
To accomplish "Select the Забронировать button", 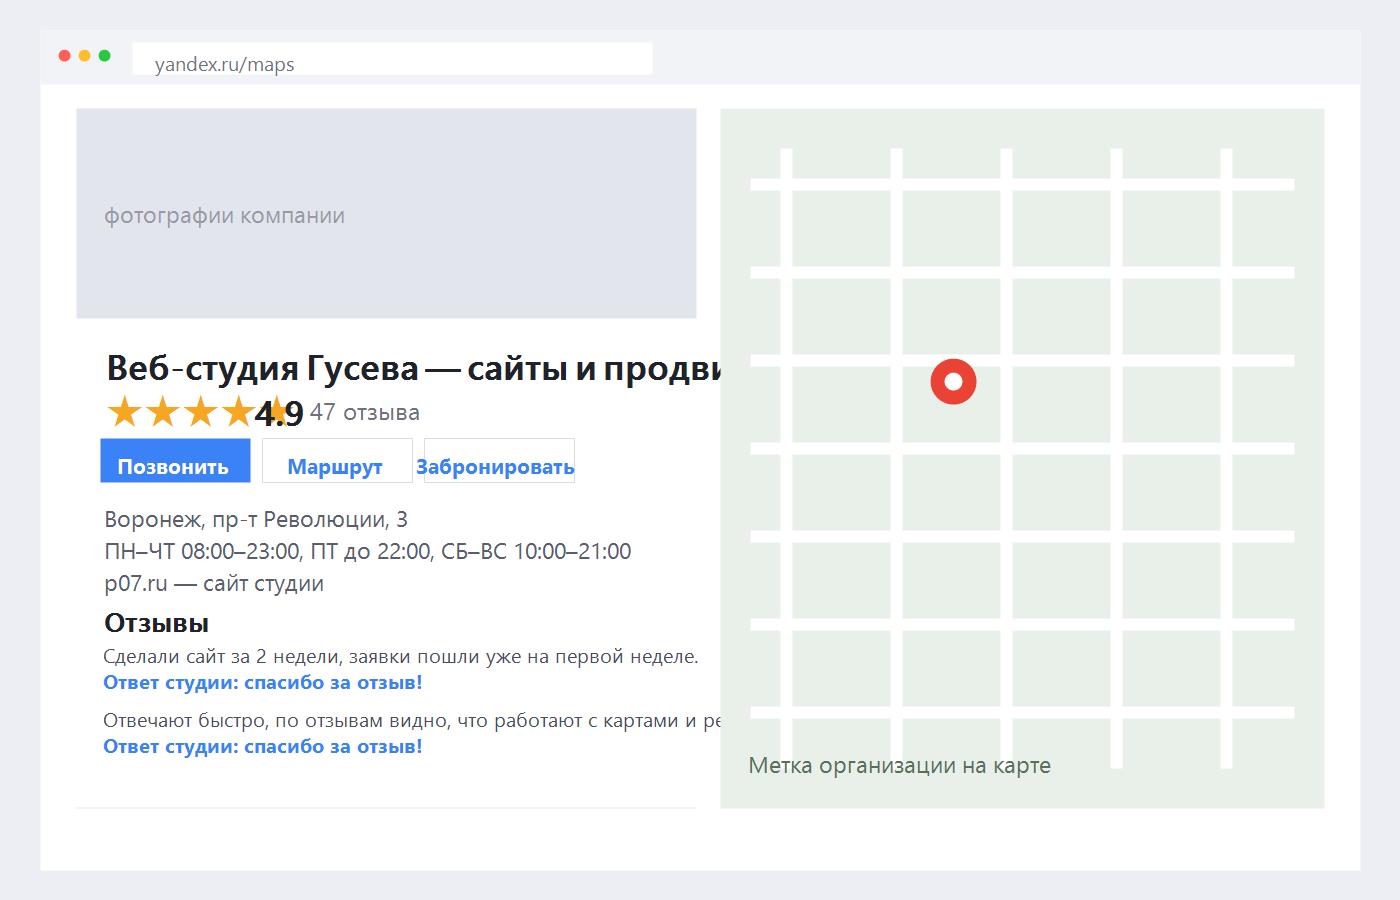I will pyautogui.click(x=499, y=461).
